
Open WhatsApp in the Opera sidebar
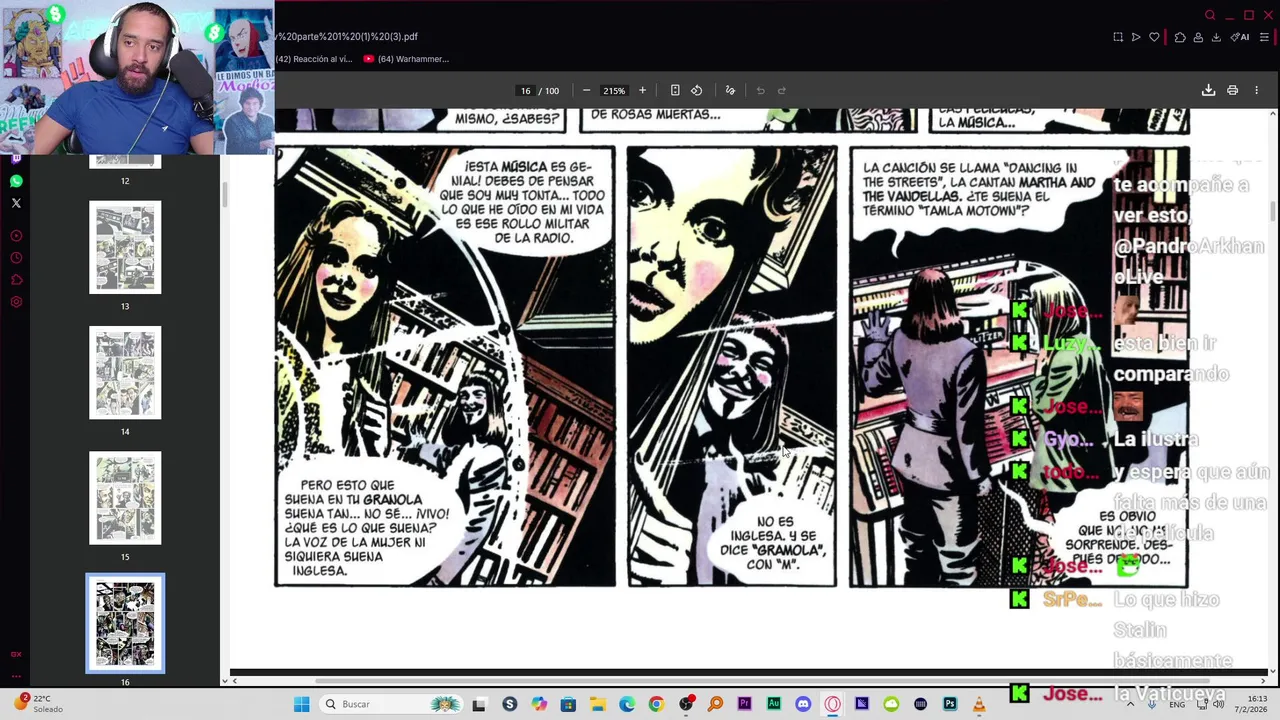(16, 181)
